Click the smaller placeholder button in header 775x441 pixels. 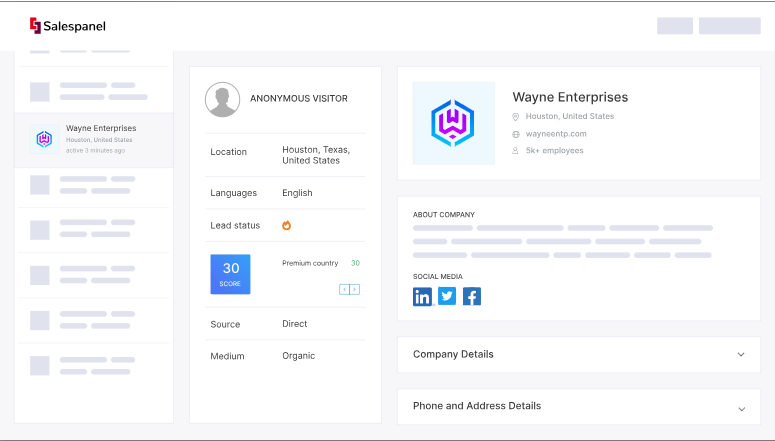click(x=675, y=26)
